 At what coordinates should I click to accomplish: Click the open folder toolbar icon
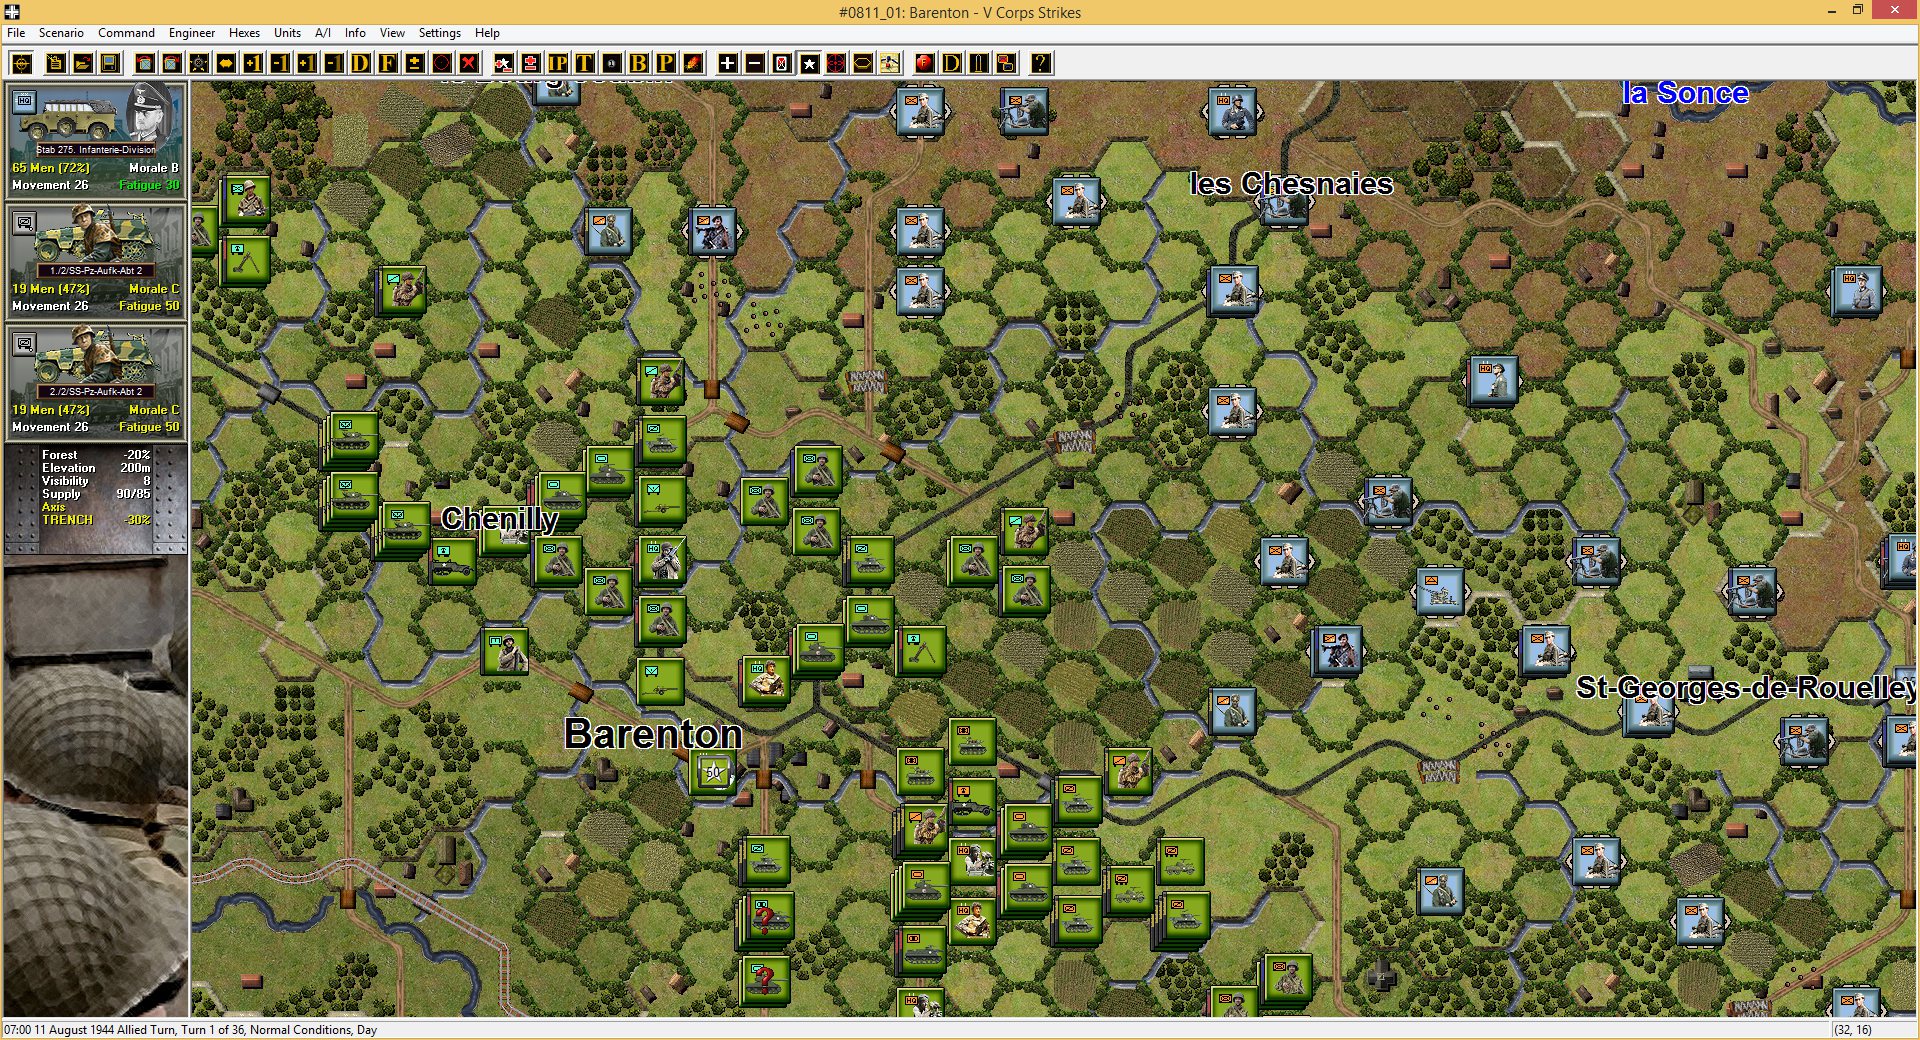pyautogui.click(x=83, y=63)
